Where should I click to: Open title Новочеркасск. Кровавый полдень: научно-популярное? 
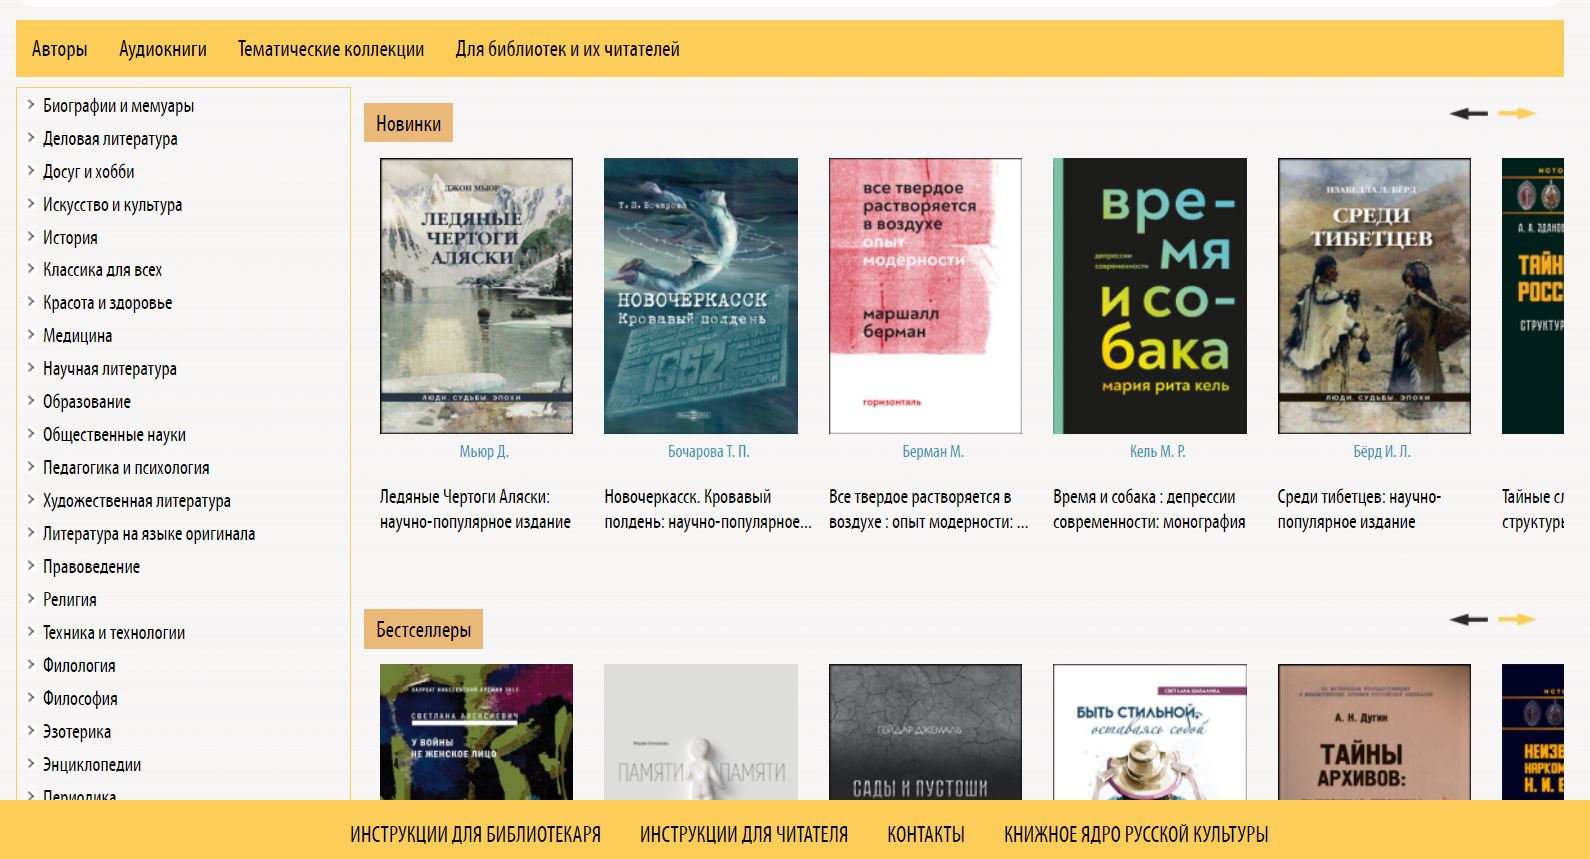(x=708, y=510)
